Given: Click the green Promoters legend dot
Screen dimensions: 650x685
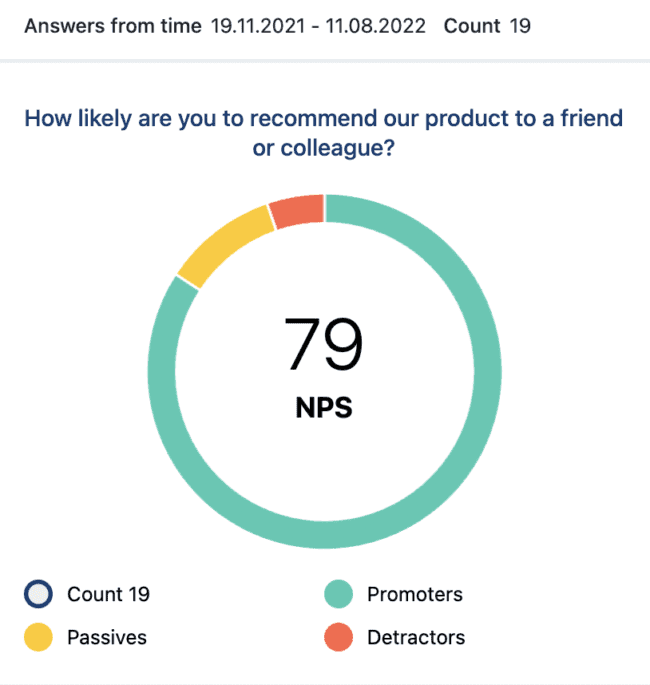Looking at the screenshot, I should coord(339,594).
